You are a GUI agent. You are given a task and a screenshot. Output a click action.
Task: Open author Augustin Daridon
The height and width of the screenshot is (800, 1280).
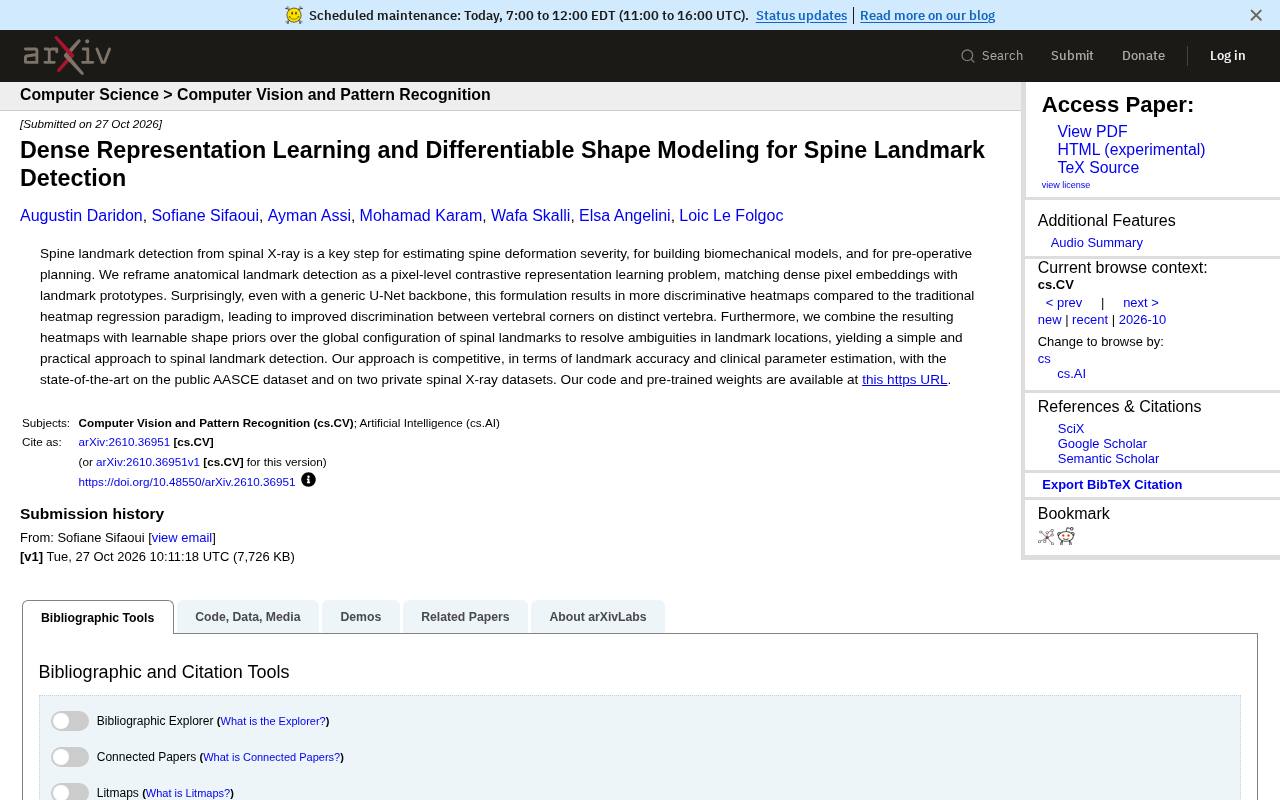(81, 216)
